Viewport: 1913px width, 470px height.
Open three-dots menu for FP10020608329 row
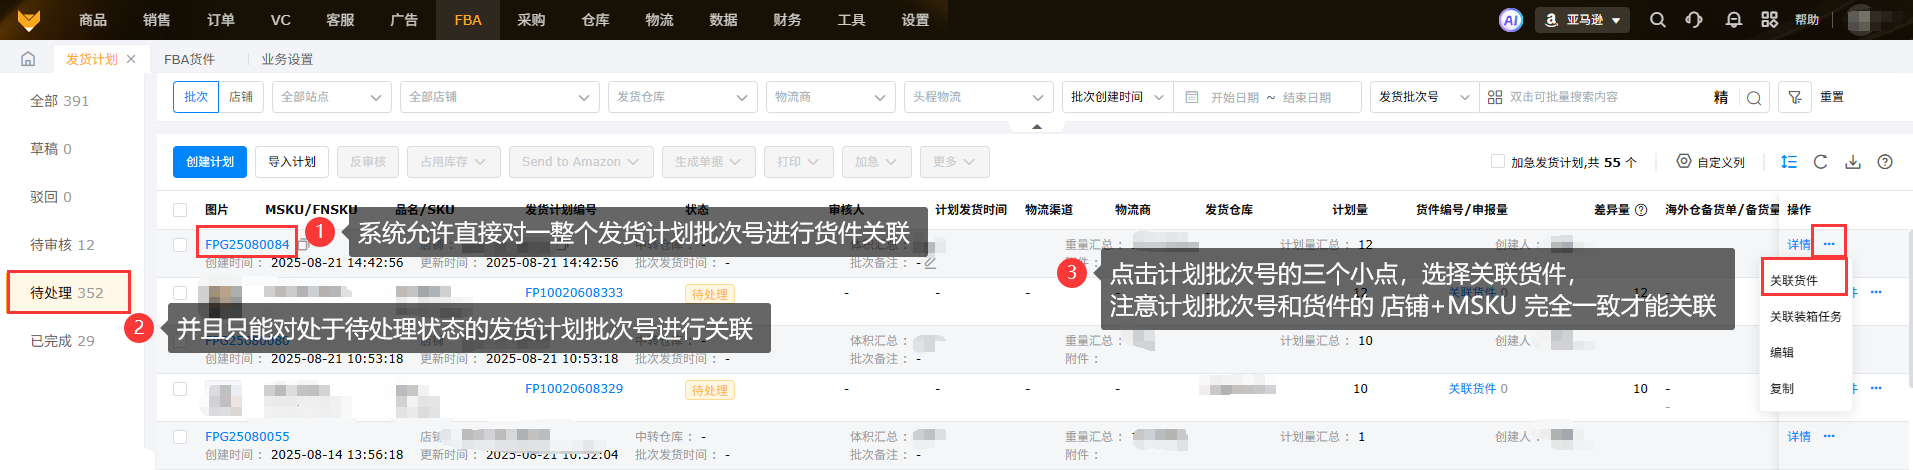pos(1876,388)
